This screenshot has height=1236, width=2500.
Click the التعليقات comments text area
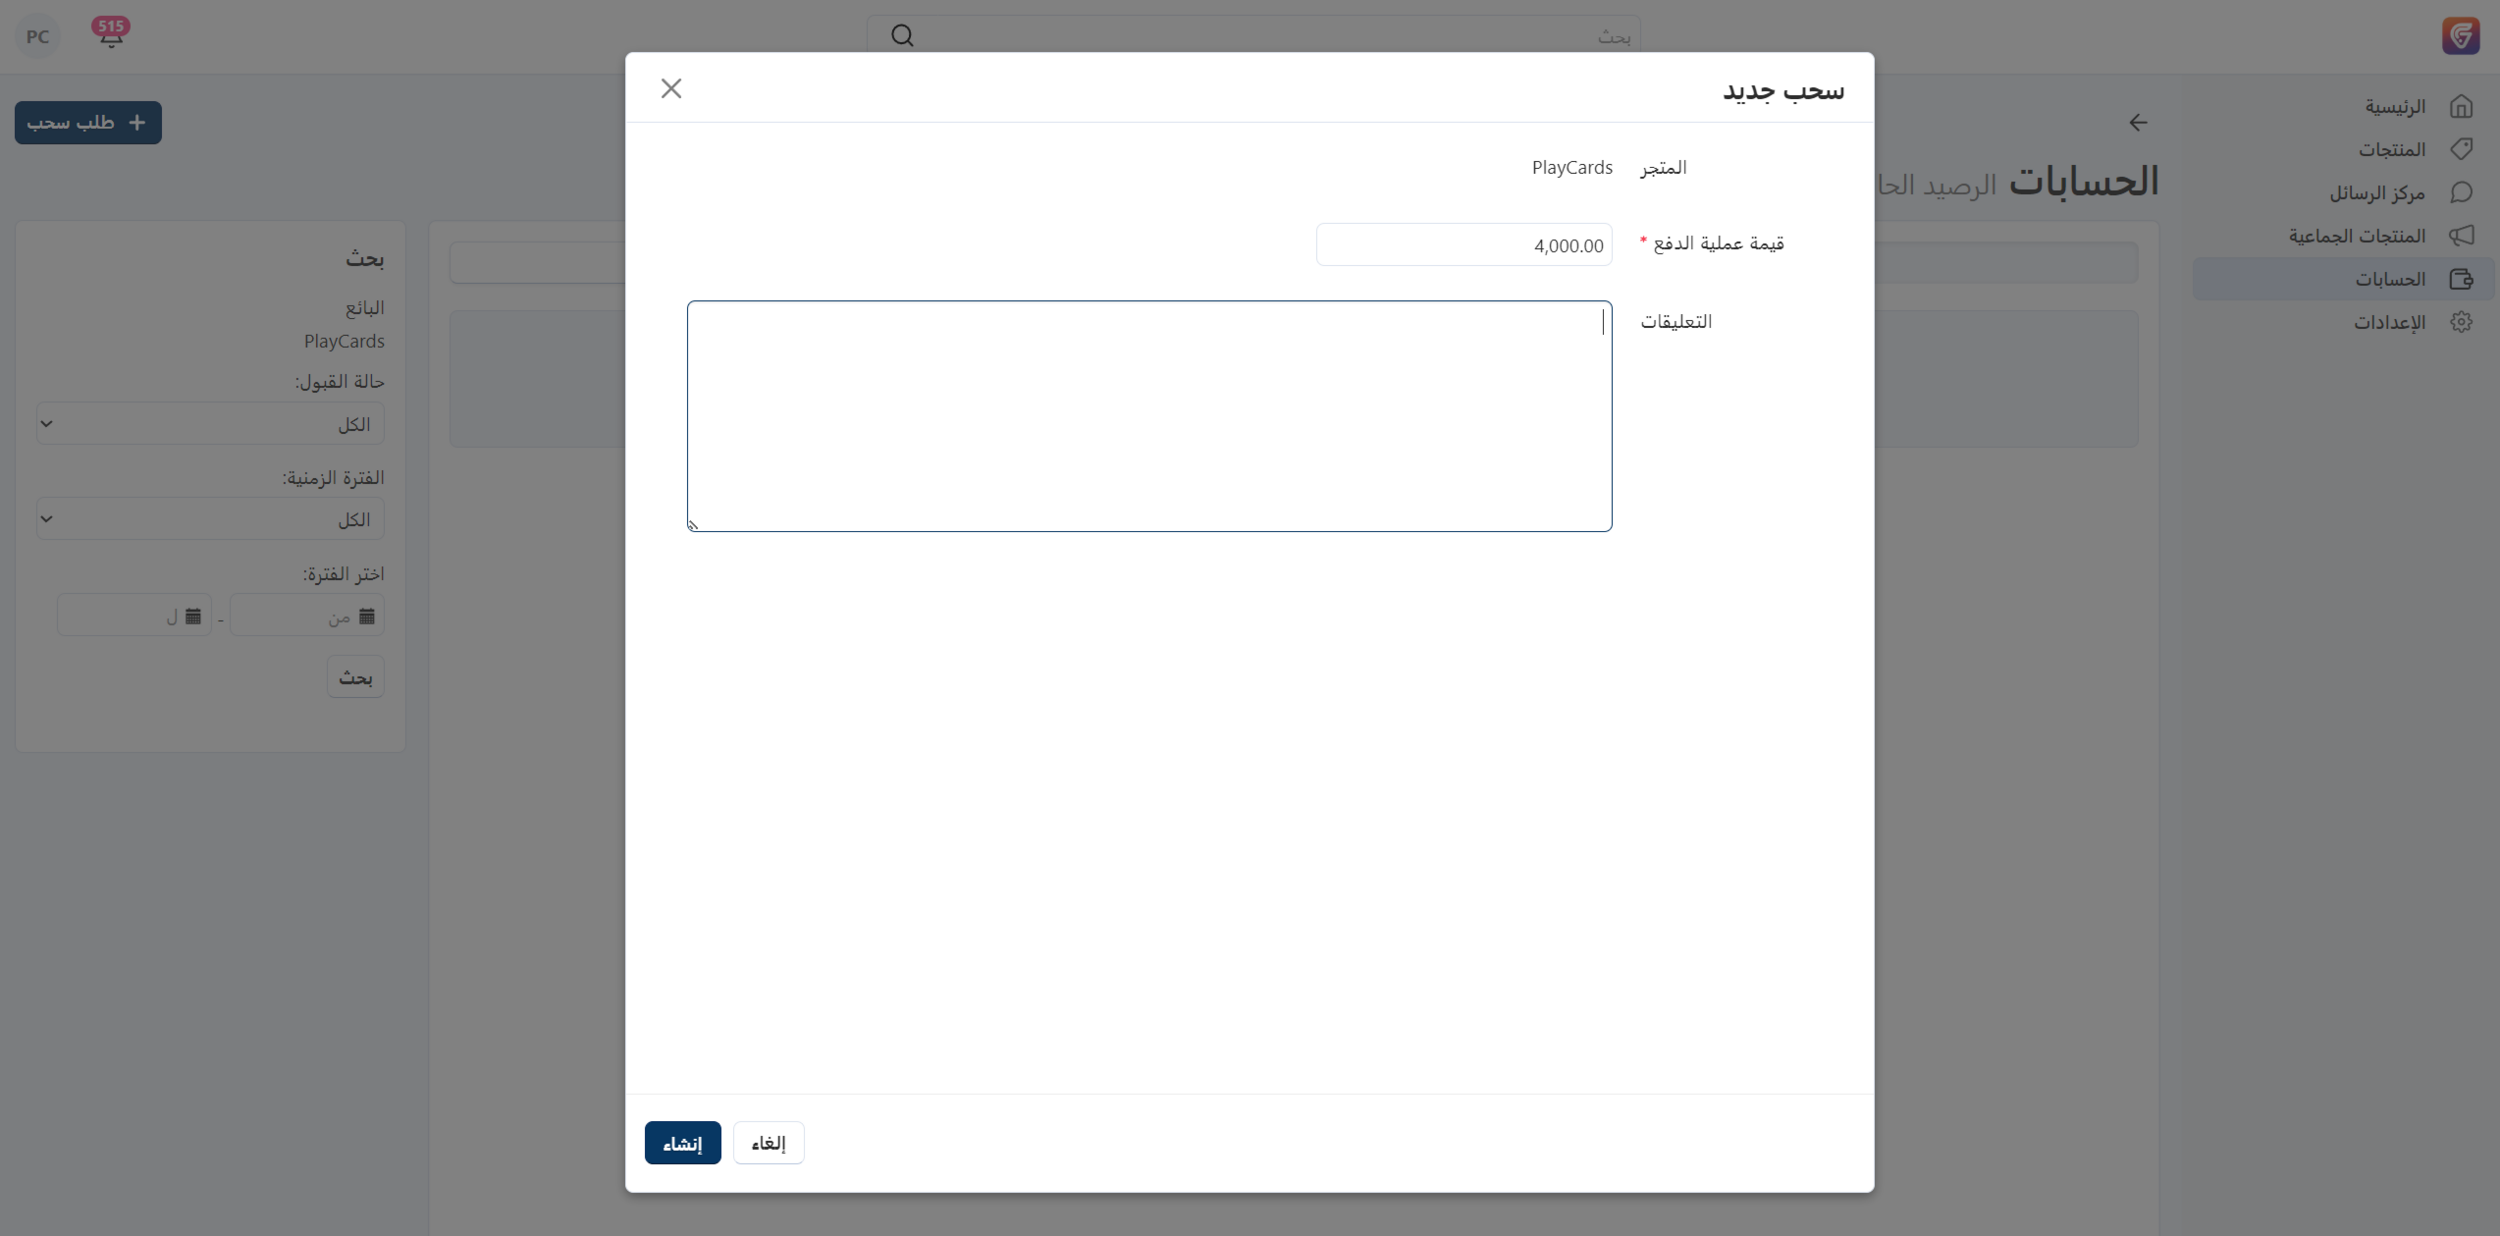click(x=1149, y=416)
